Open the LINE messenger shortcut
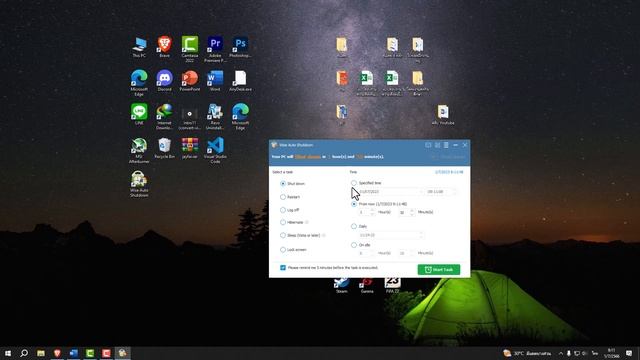Screen dimensions: 640x360 click(139, 114)
